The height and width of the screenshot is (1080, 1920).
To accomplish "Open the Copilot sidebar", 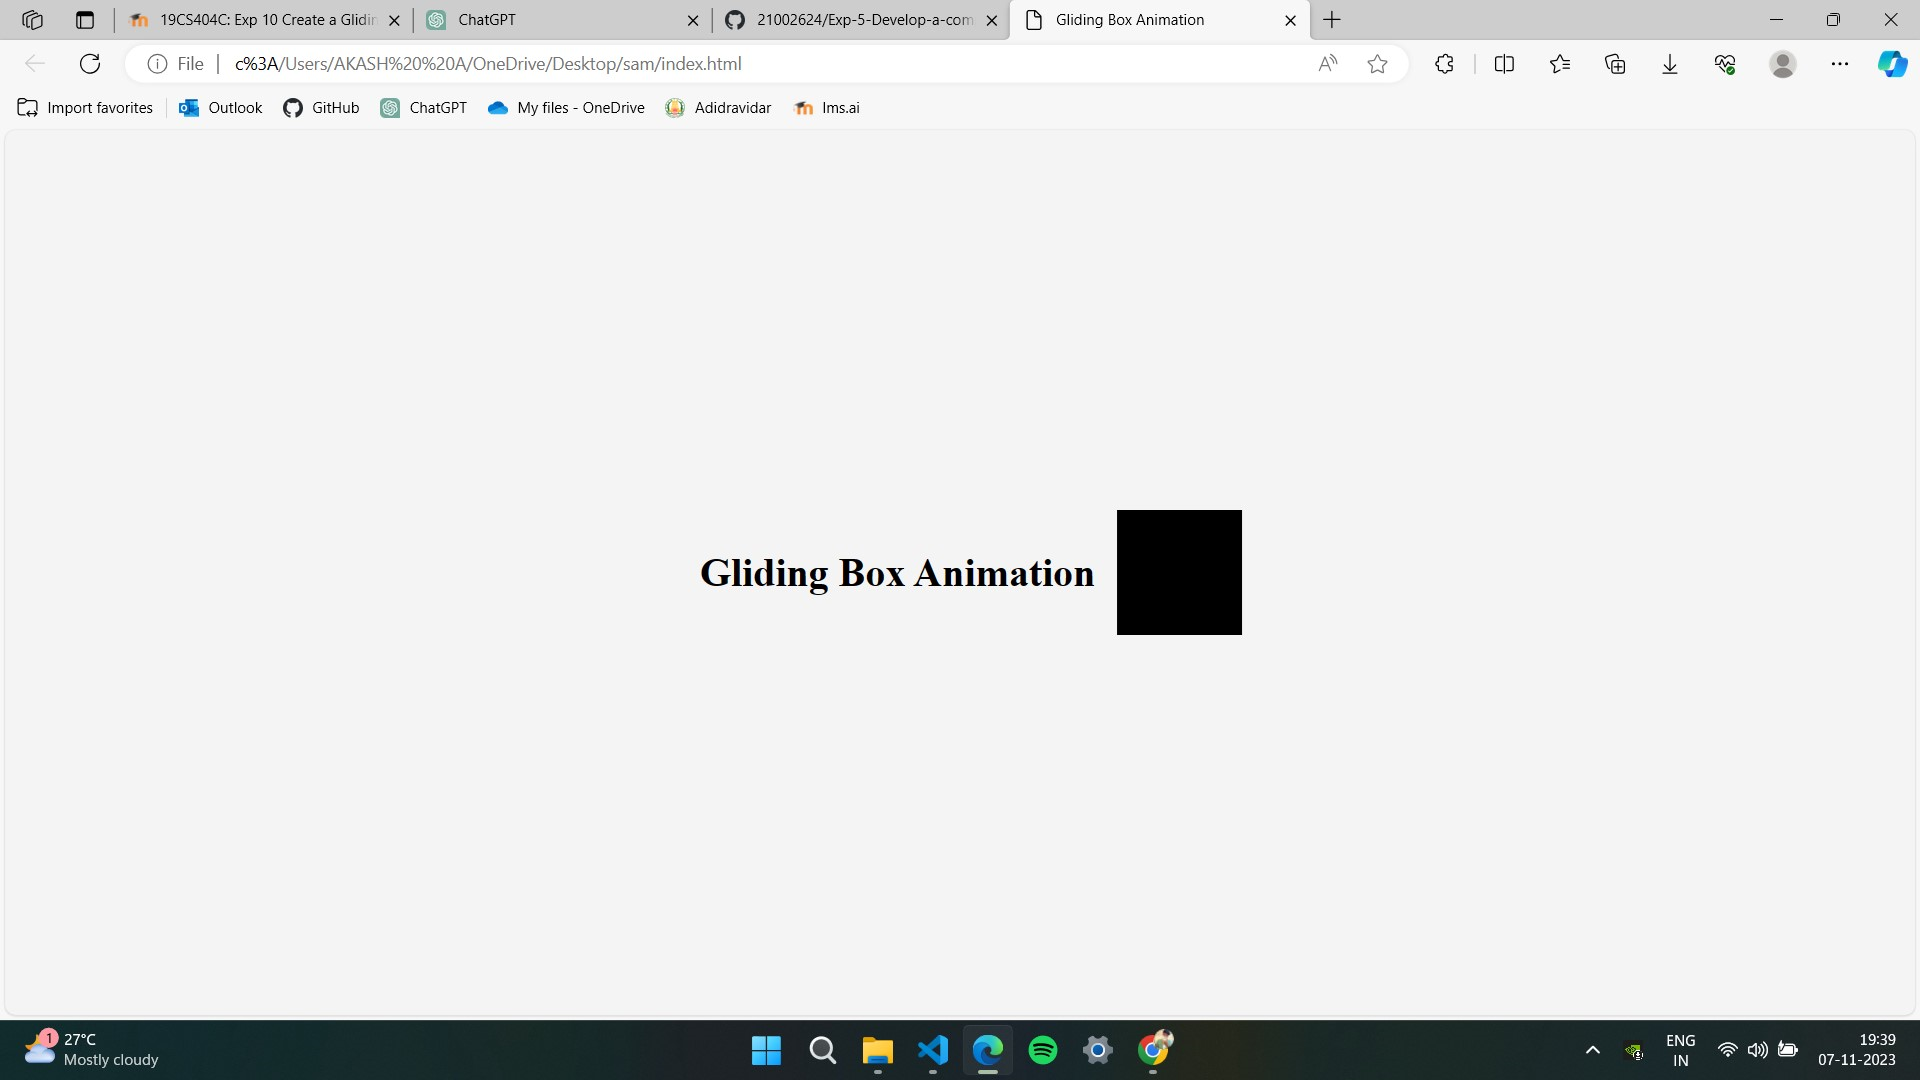I will pyautogui.click(x=1893, y=63).
